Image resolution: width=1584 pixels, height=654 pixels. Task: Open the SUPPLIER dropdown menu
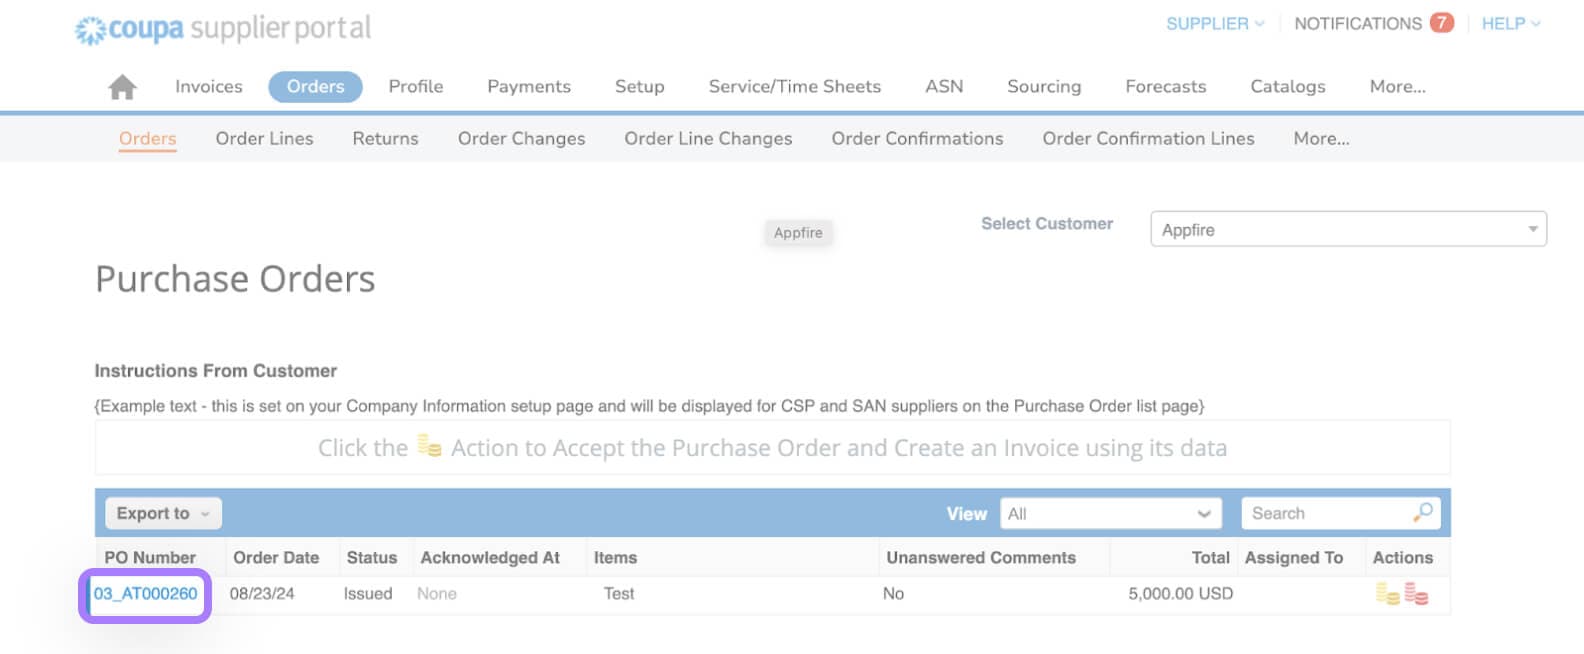click(x=1214, y=24)
